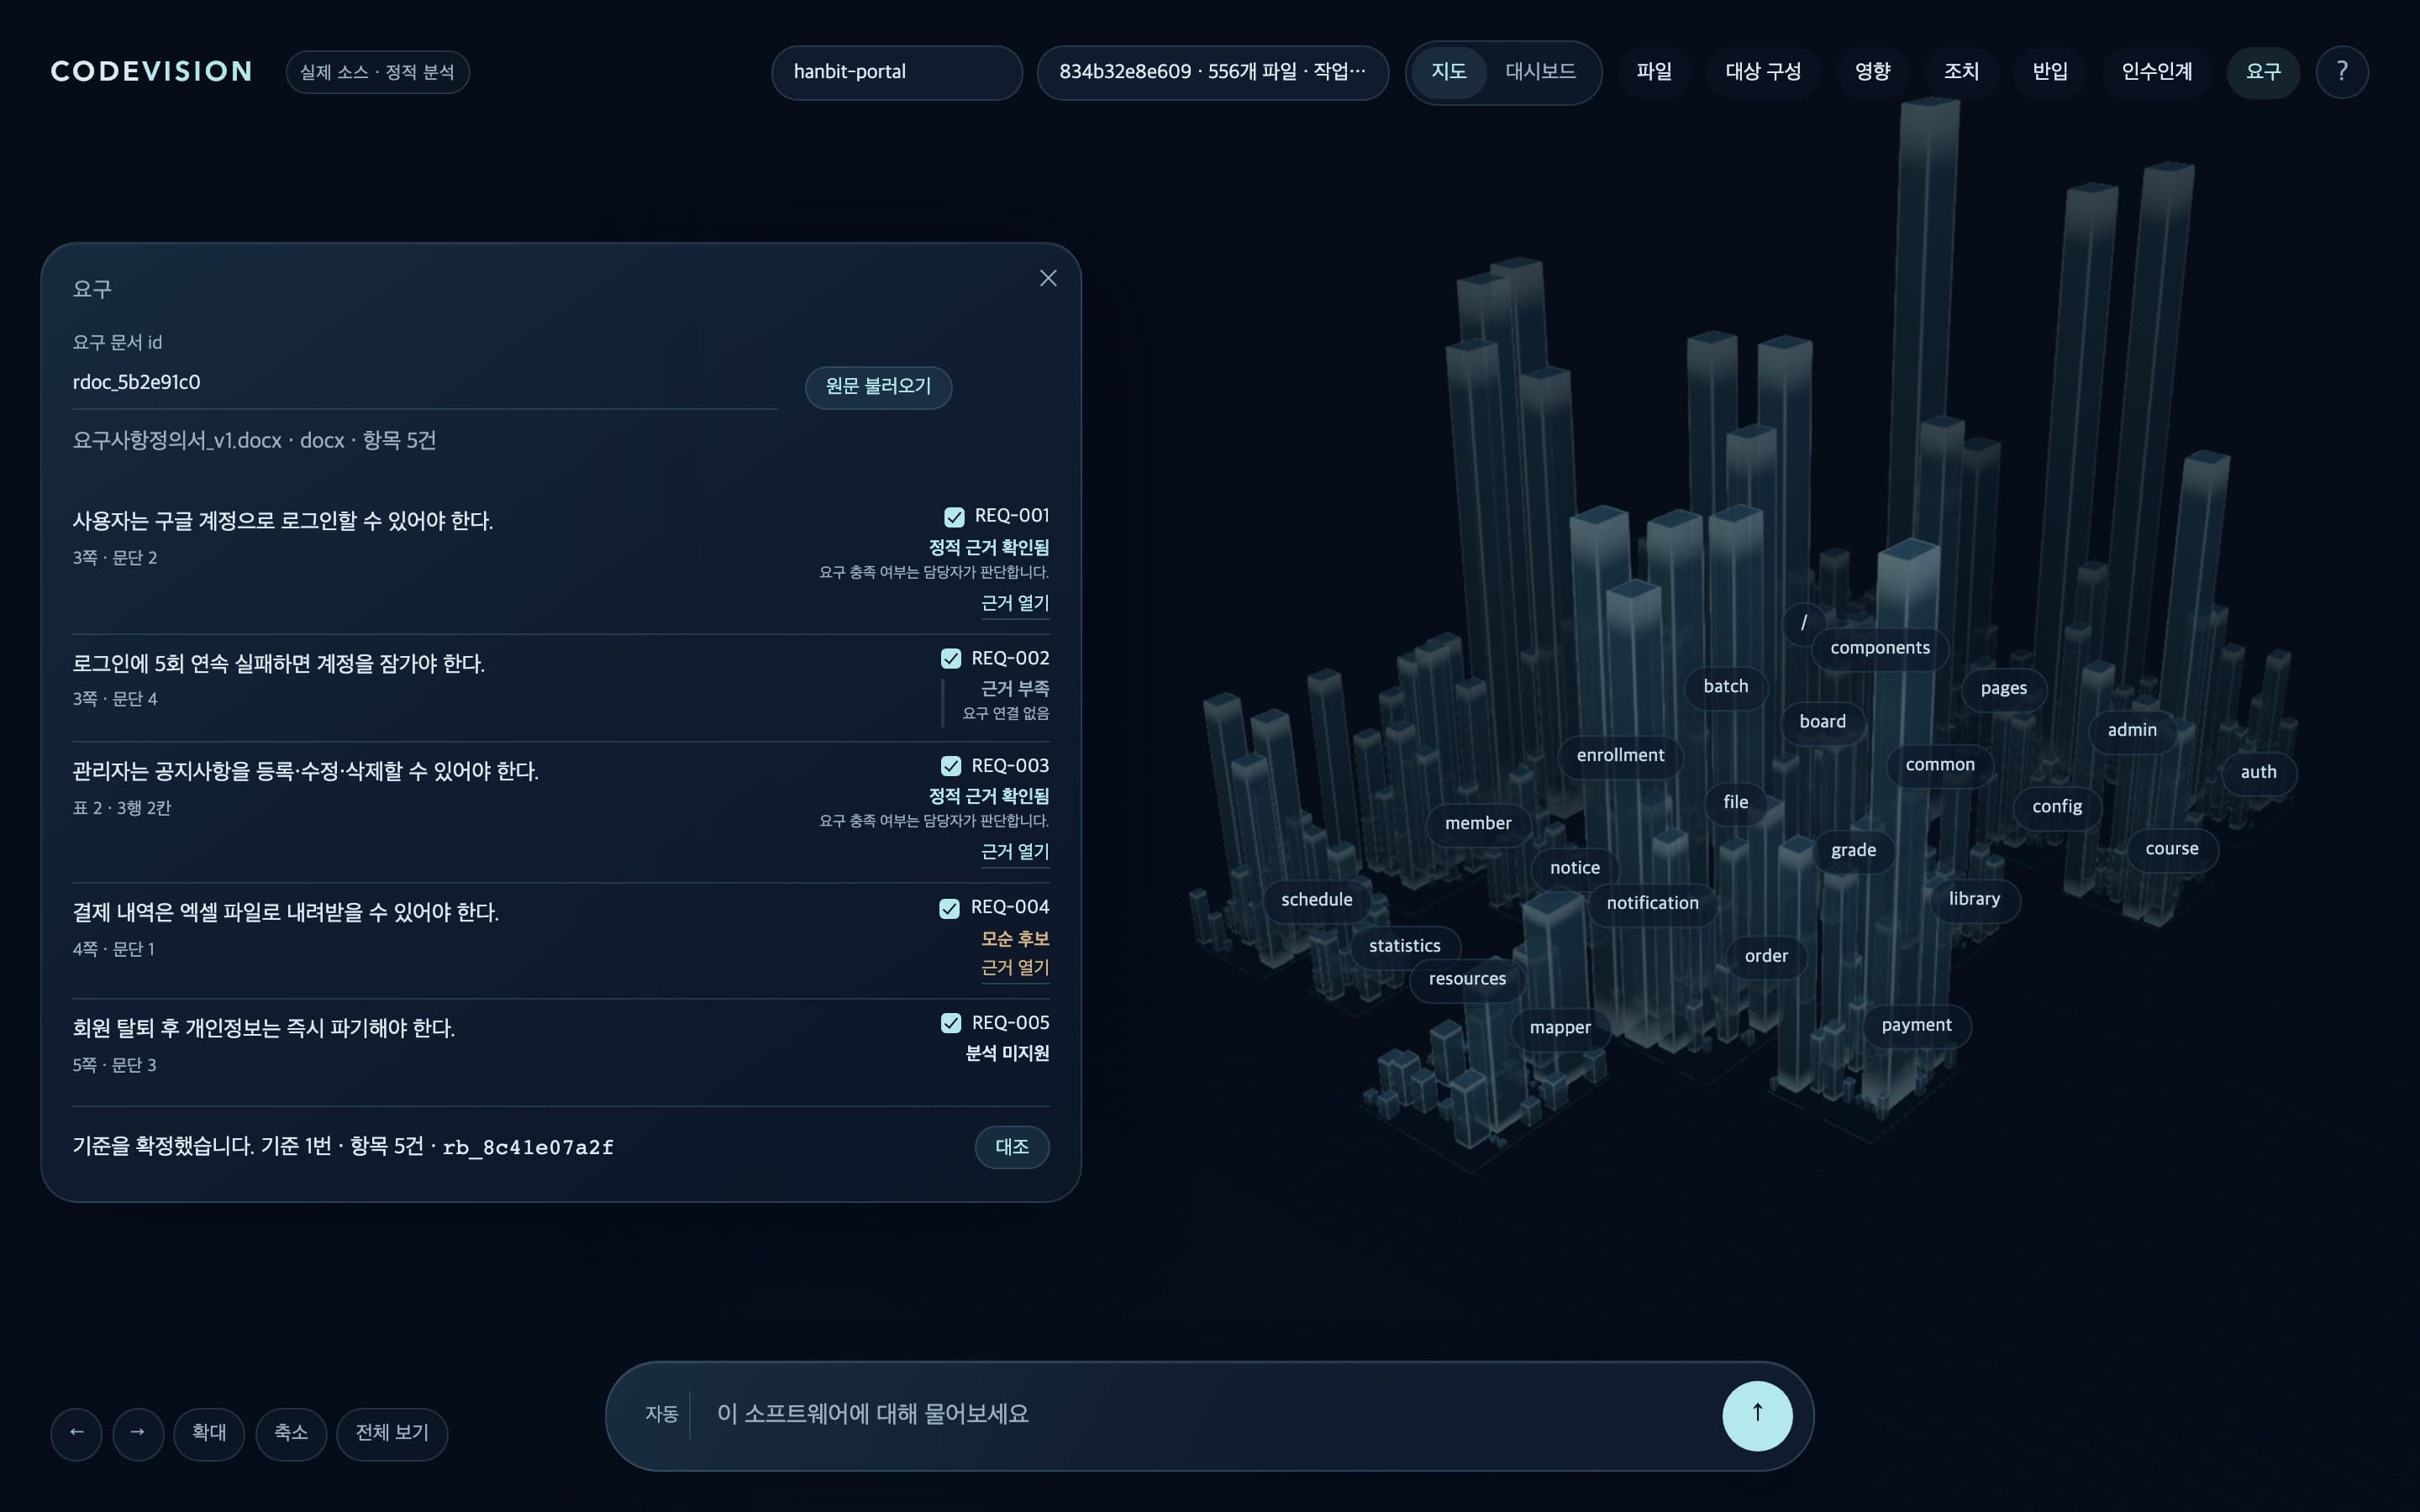Image resolution: width=2420 pixels, height=1512 pixels.
Task: Switch to the 대시보드 view
Action: click(x=1540, y=72)
